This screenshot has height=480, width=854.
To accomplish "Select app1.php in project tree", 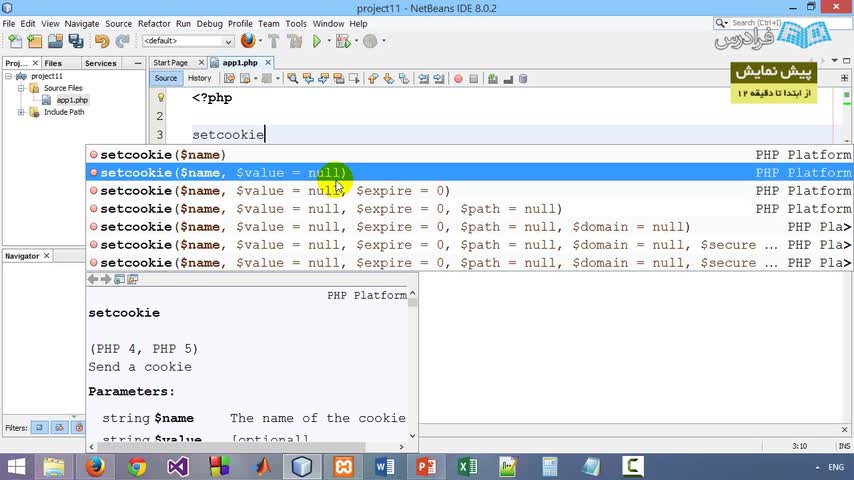I will click(72, 100).
